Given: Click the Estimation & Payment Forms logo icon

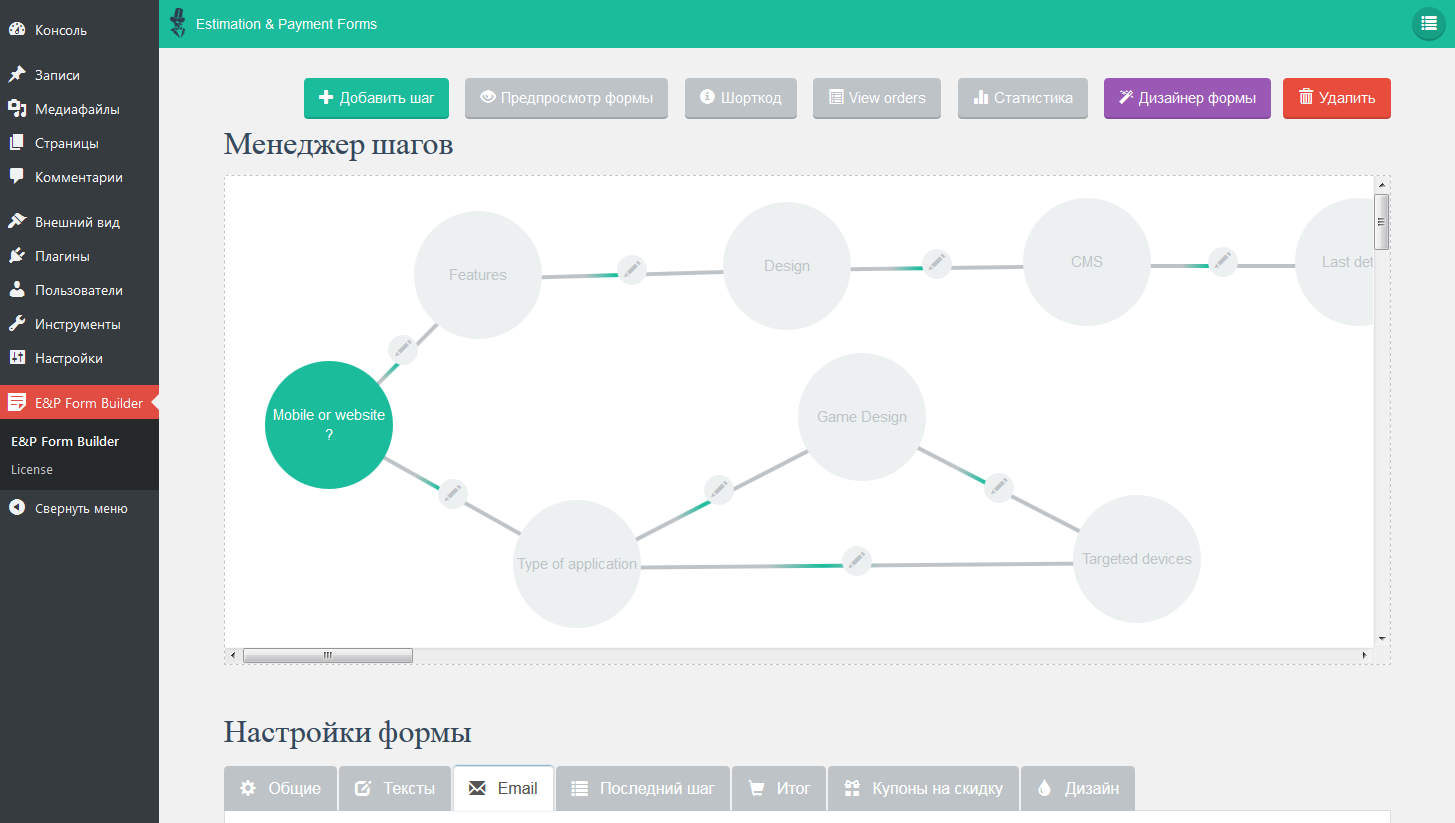Looking at the screenshot, I should (x=178, y=23).
